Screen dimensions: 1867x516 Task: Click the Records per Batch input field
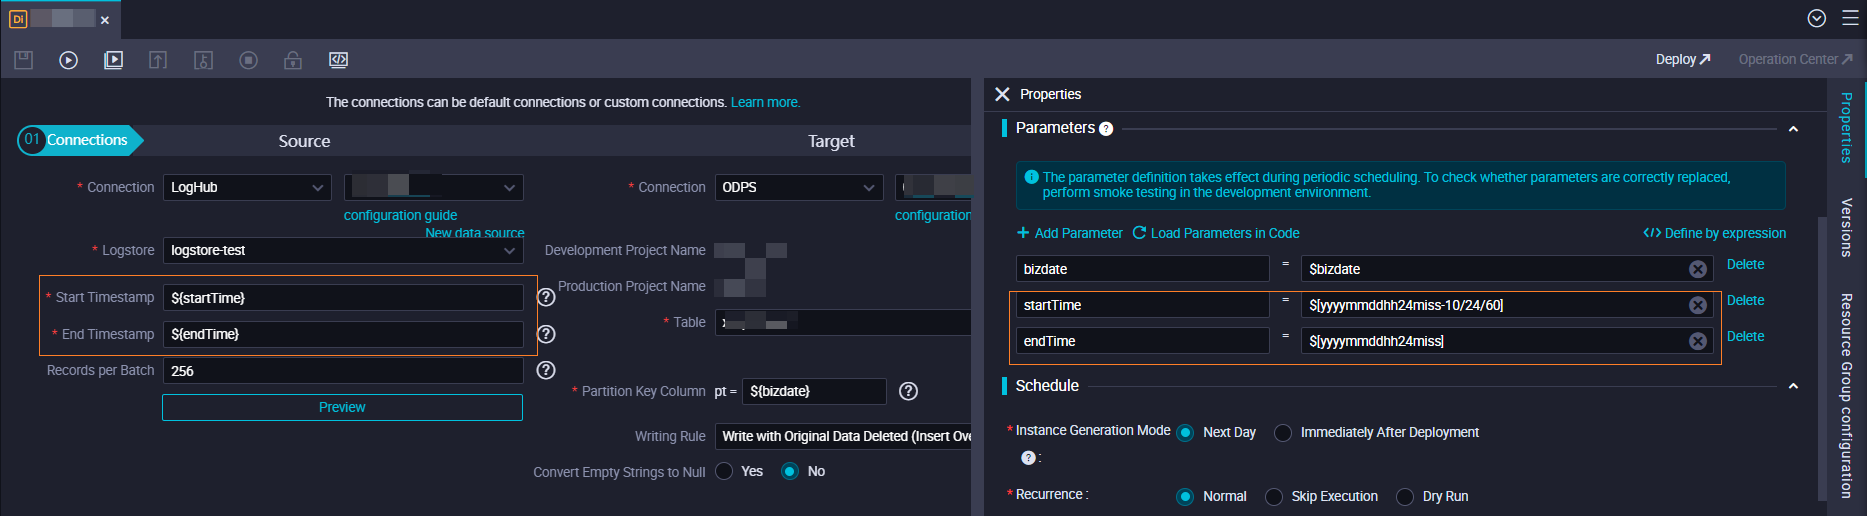(342, 371)
